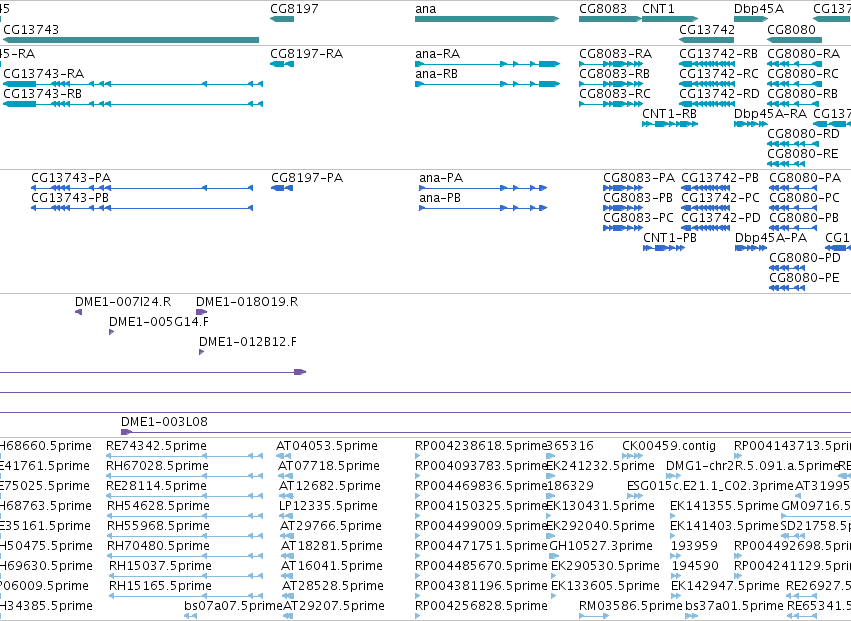Select transcript CG8080-RB
The width and height of the screenshot is (851, 621).
pyautogui.click(x=795, y=104)
